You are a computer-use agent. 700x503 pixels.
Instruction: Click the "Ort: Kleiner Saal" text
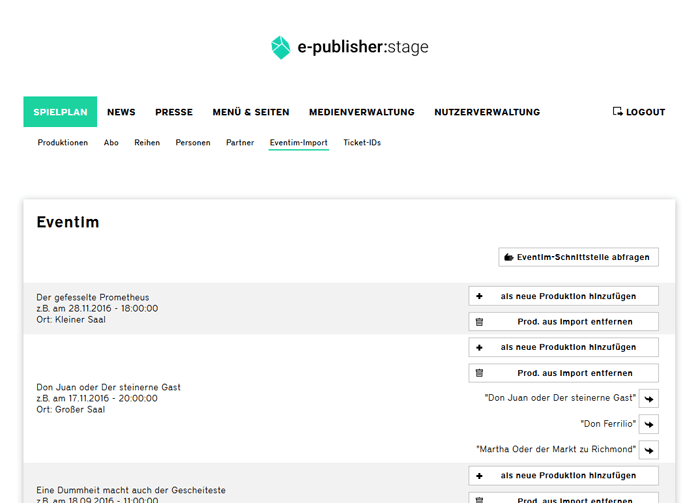(71, 320)
